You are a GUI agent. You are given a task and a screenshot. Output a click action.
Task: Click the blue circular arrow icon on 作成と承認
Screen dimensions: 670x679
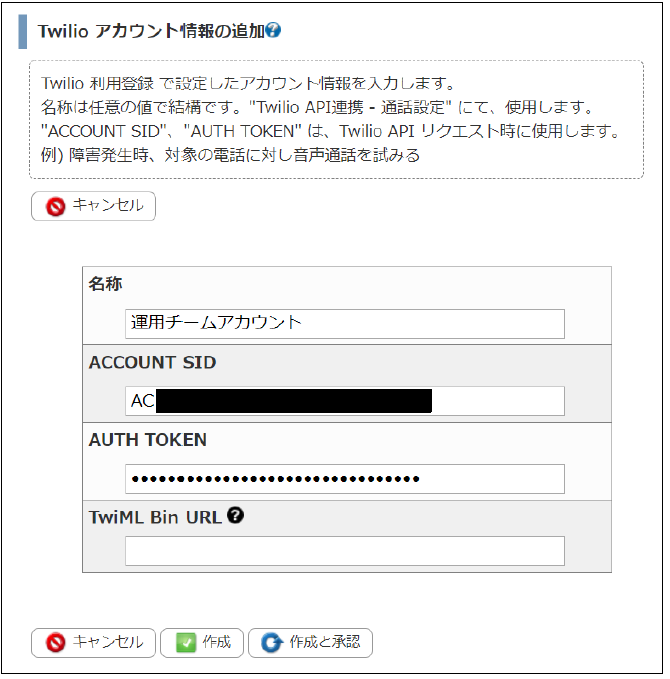pos(272,643)
